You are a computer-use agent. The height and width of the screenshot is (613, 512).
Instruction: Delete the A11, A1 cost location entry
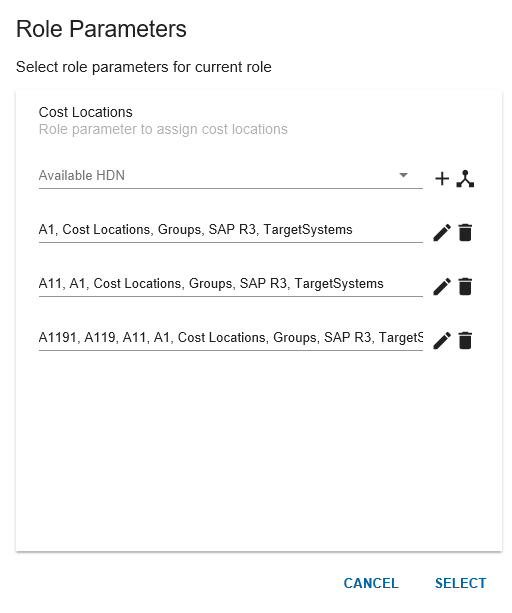(x=465, y=287)
